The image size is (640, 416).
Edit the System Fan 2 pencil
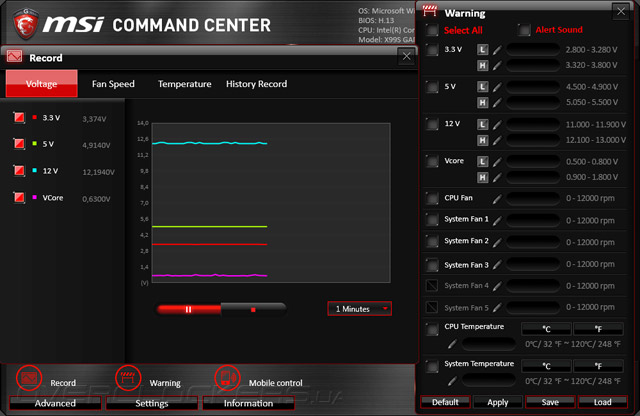[x=497, y=242]
